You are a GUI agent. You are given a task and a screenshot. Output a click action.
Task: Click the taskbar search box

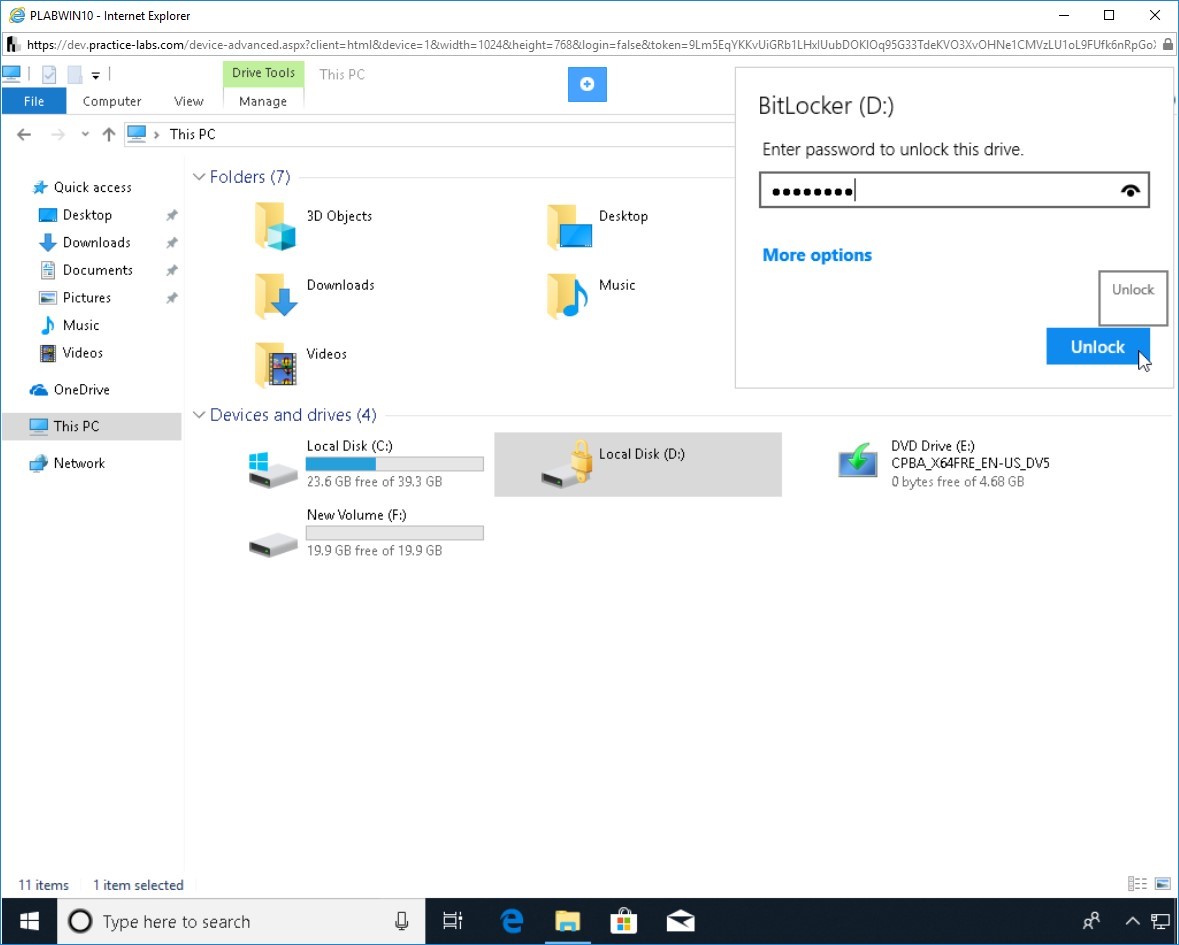[241, 921]
